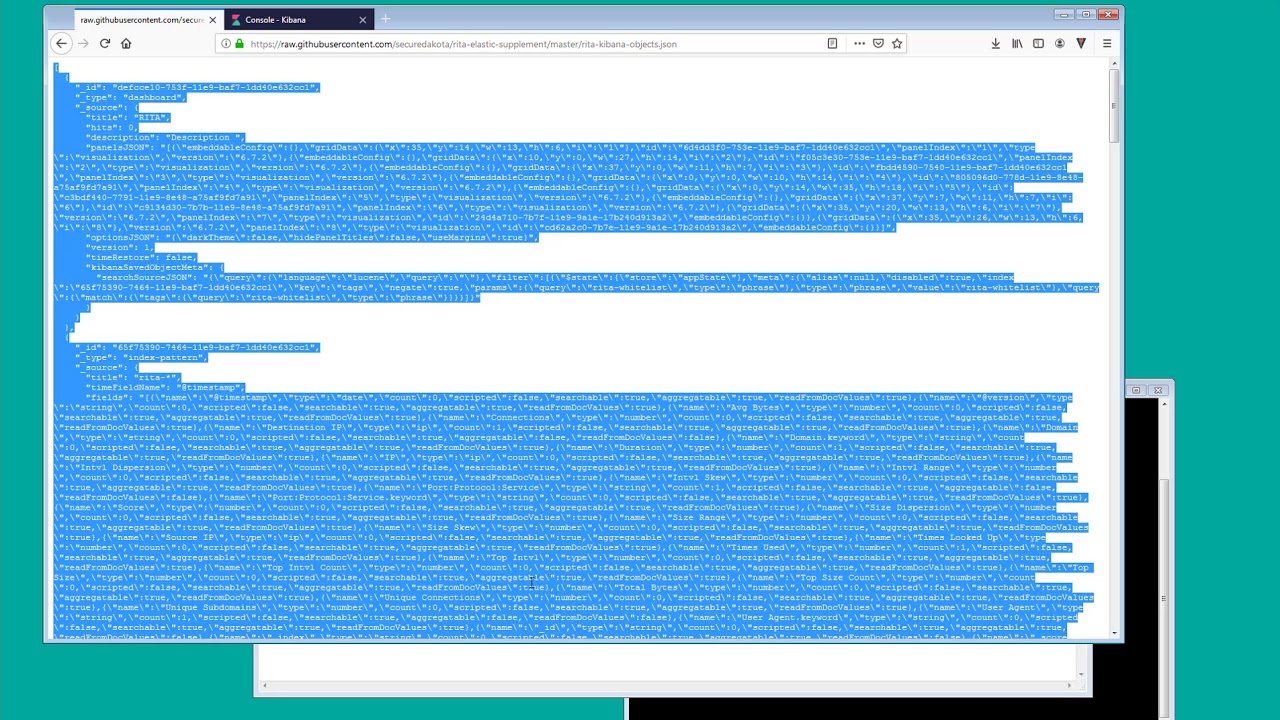Toggle reader view icon in address bar

click(832, 43)
